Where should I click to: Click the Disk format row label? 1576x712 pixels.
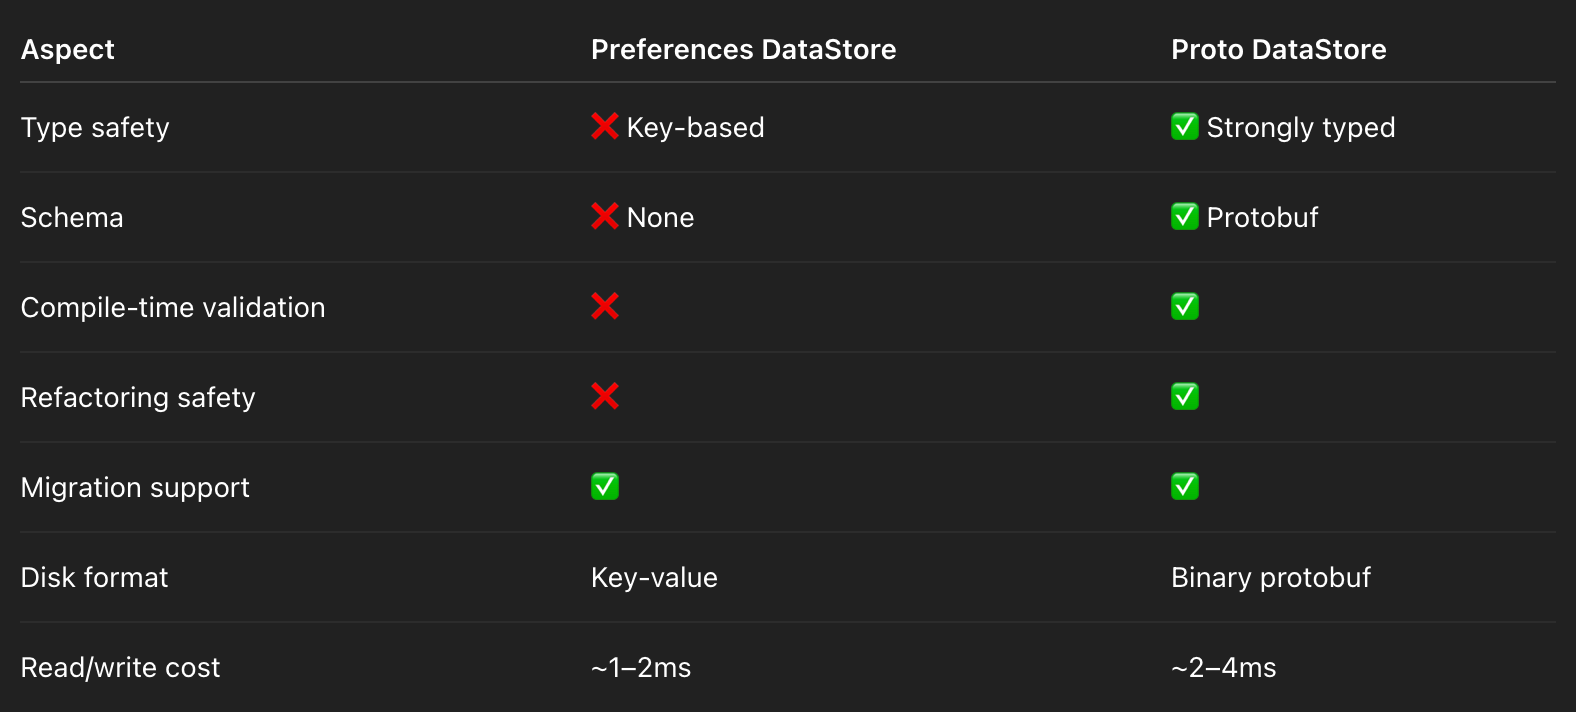click(95, 578)
